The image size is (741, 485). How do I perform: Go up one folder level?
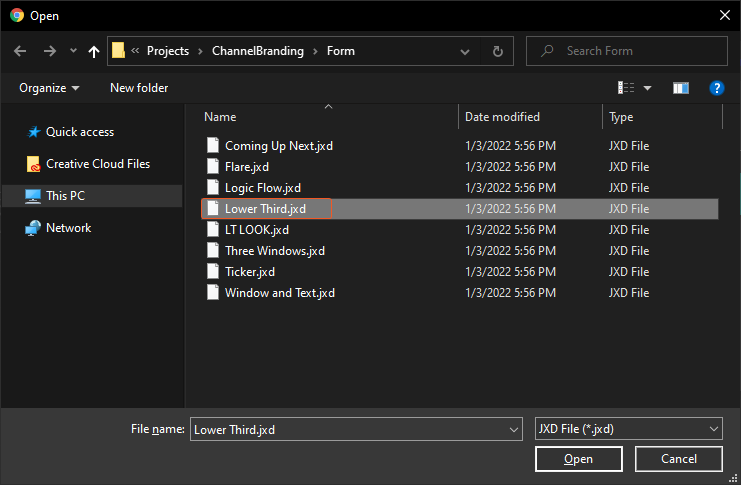click(94, 51)
